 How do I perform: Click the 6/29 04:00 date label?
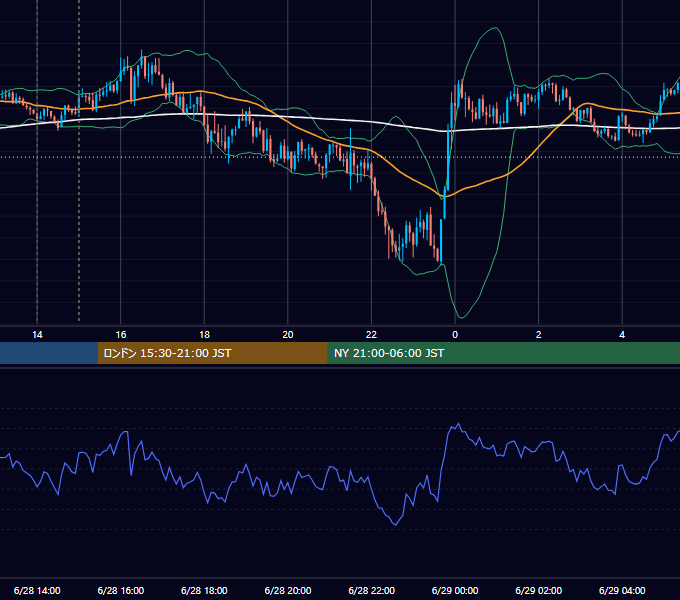click(x=622, y=590)
